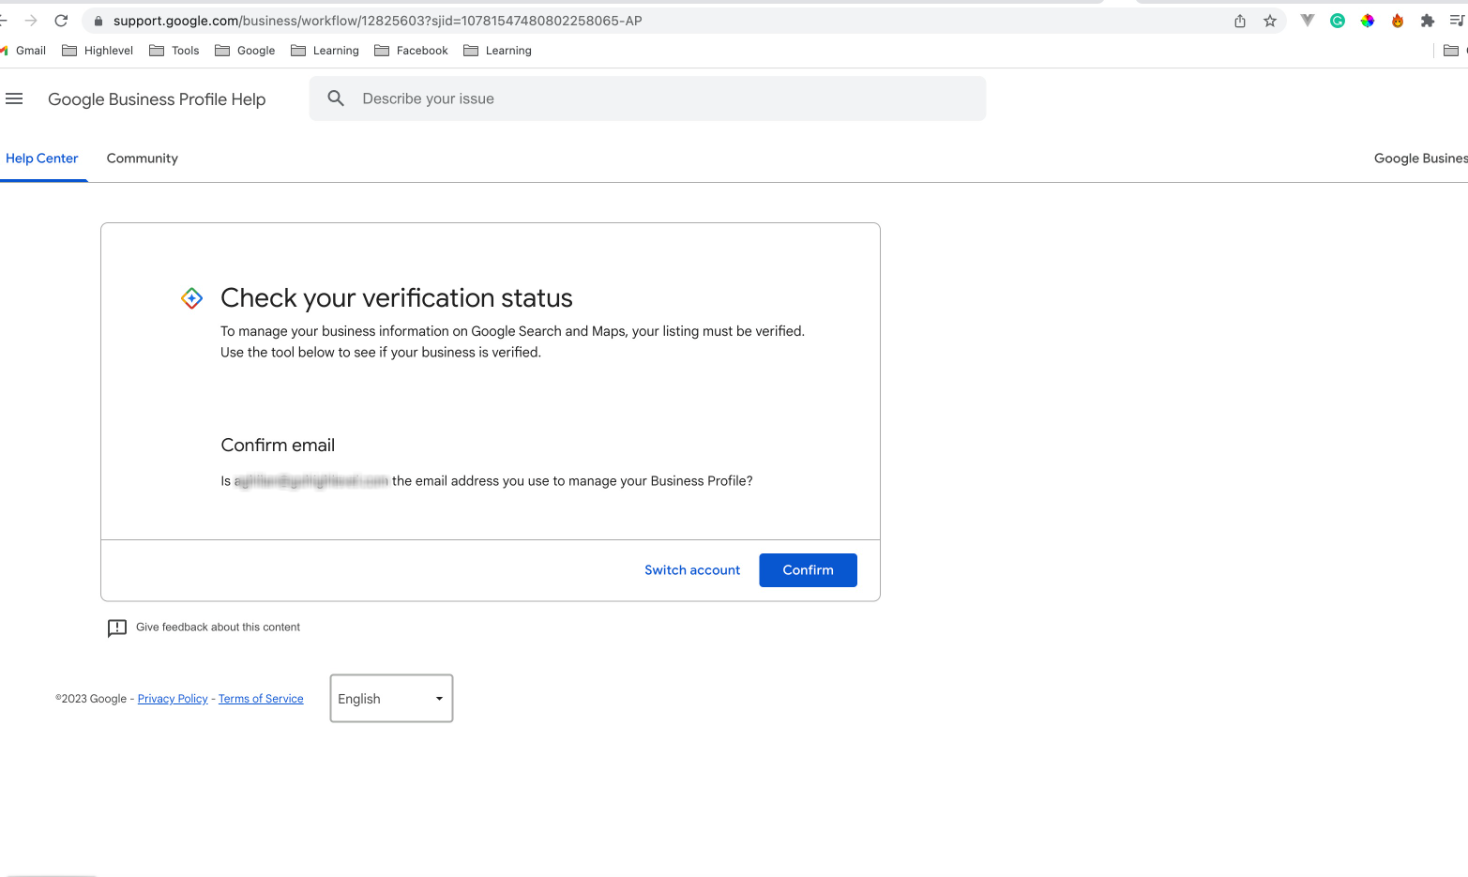Open the colorful pinwheel extension icon
The width and height of the screenshot is (1468, 877).
click(x=1367, y=20)
